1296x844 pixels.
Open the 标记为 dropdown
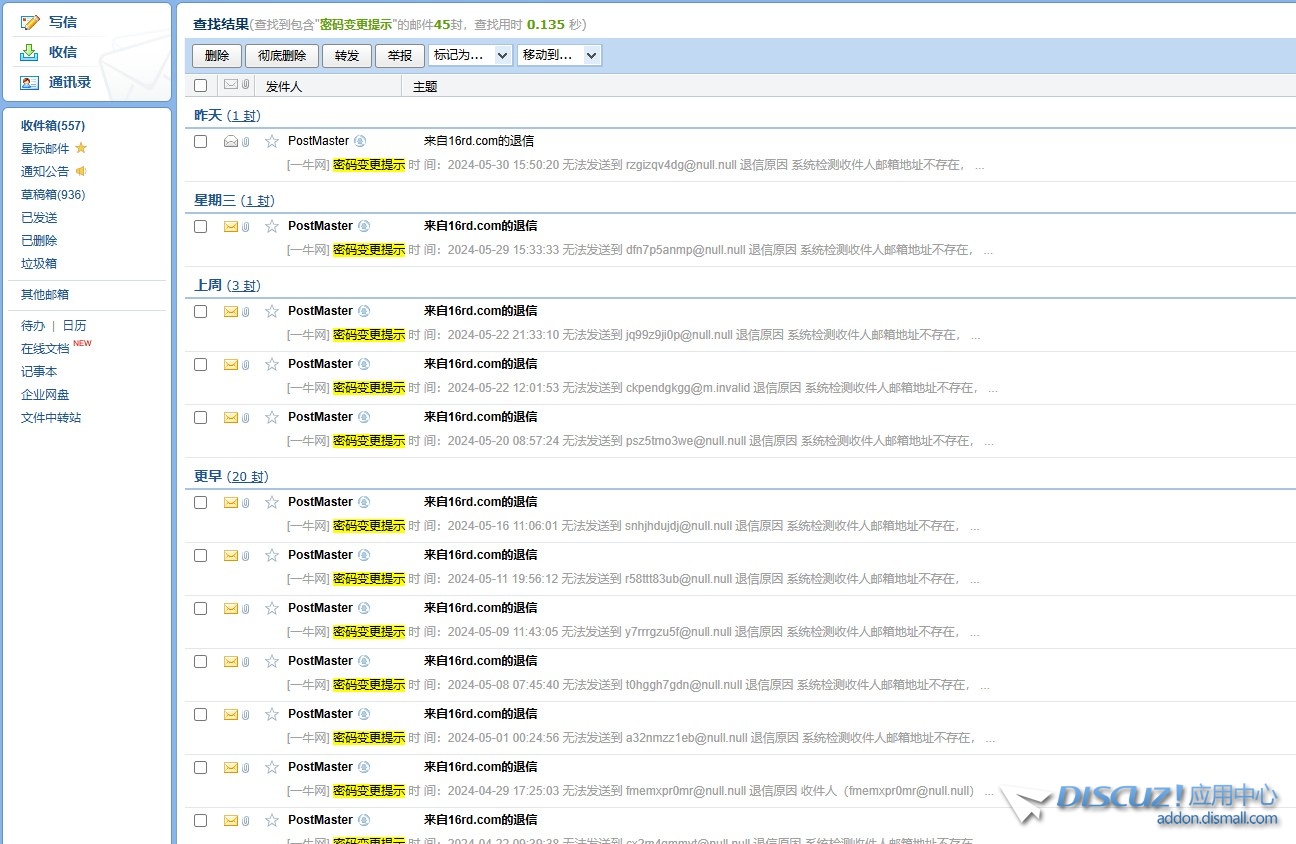tap(470, 55)
